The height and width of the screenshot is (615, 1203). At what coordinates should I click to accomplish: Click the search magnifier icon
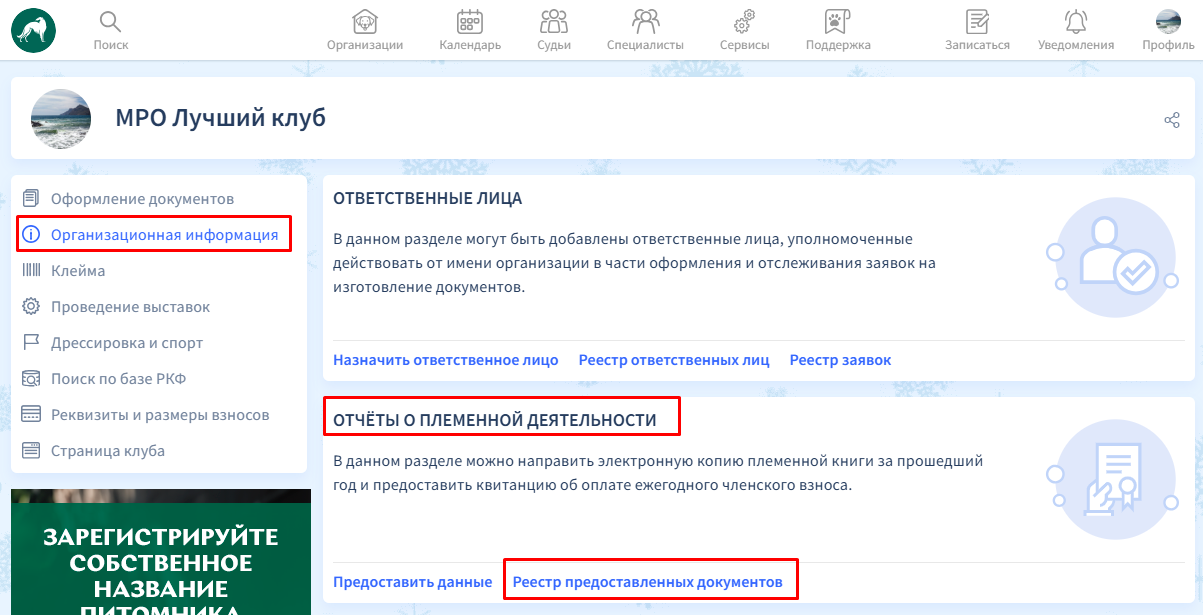click(x=110, y=21)
